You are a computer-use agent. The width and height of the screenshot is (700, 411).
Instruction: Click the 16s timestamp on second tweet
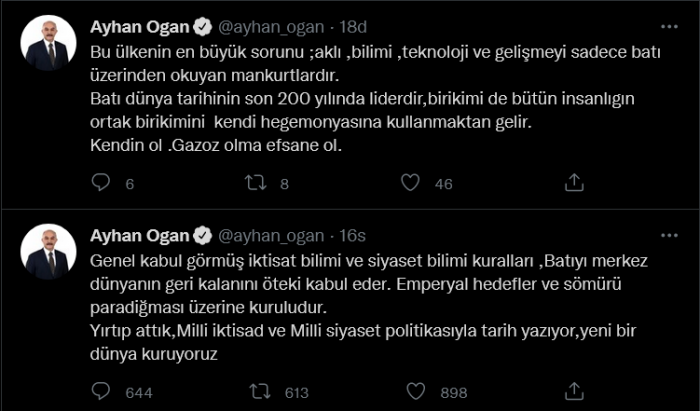351,236
